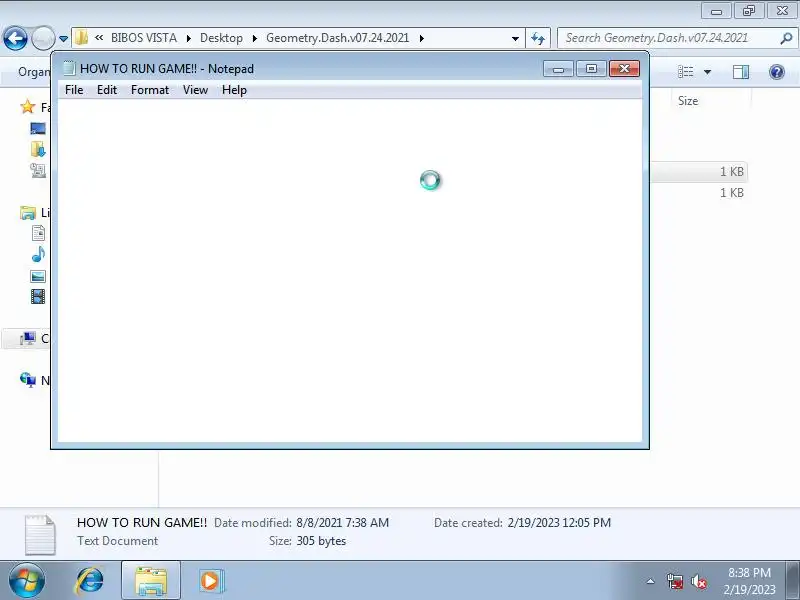The image size is (800, 600).
Task: Click the Favorites star icon
Action: 28,107
